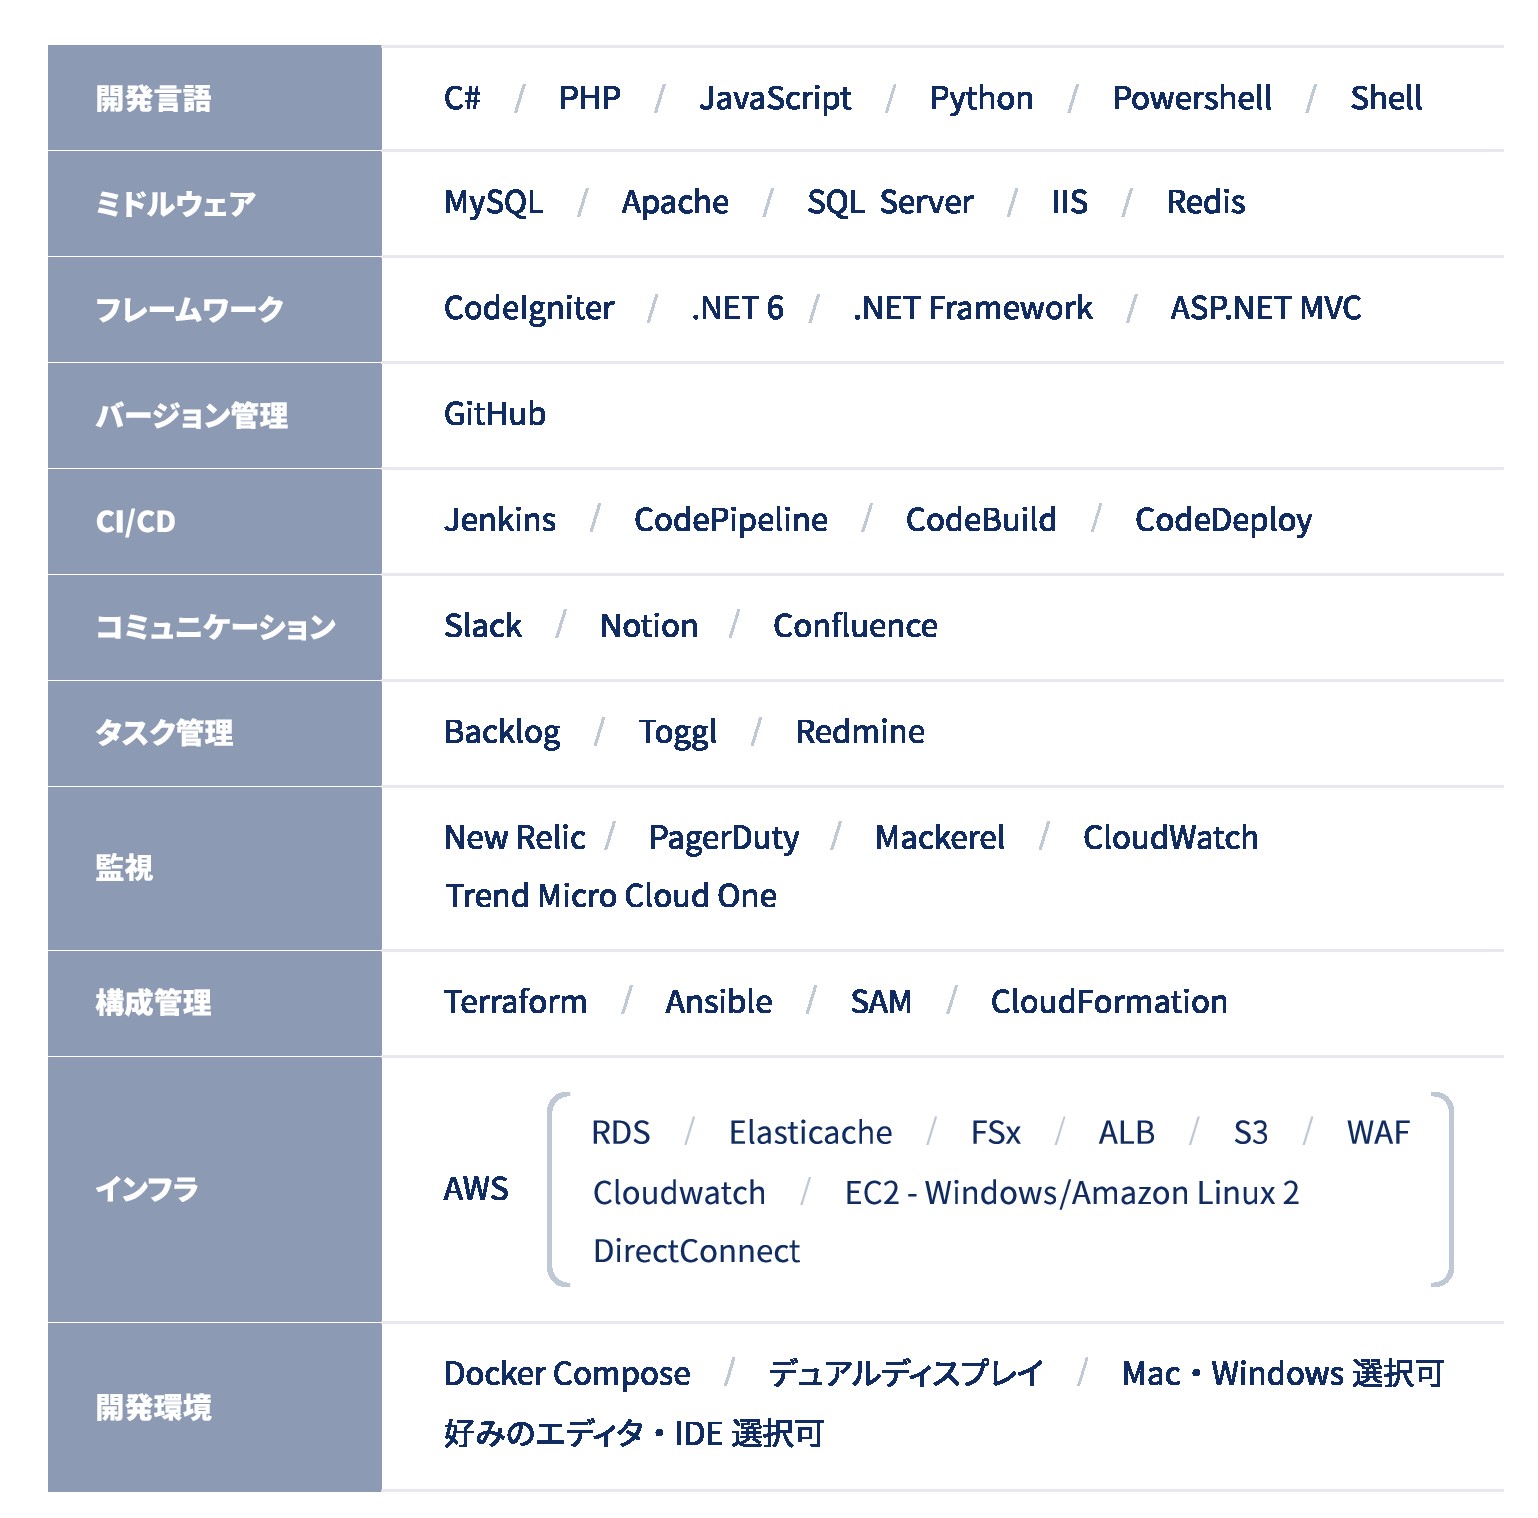Select Jenkins in the CI/CD row

[500, 520]
